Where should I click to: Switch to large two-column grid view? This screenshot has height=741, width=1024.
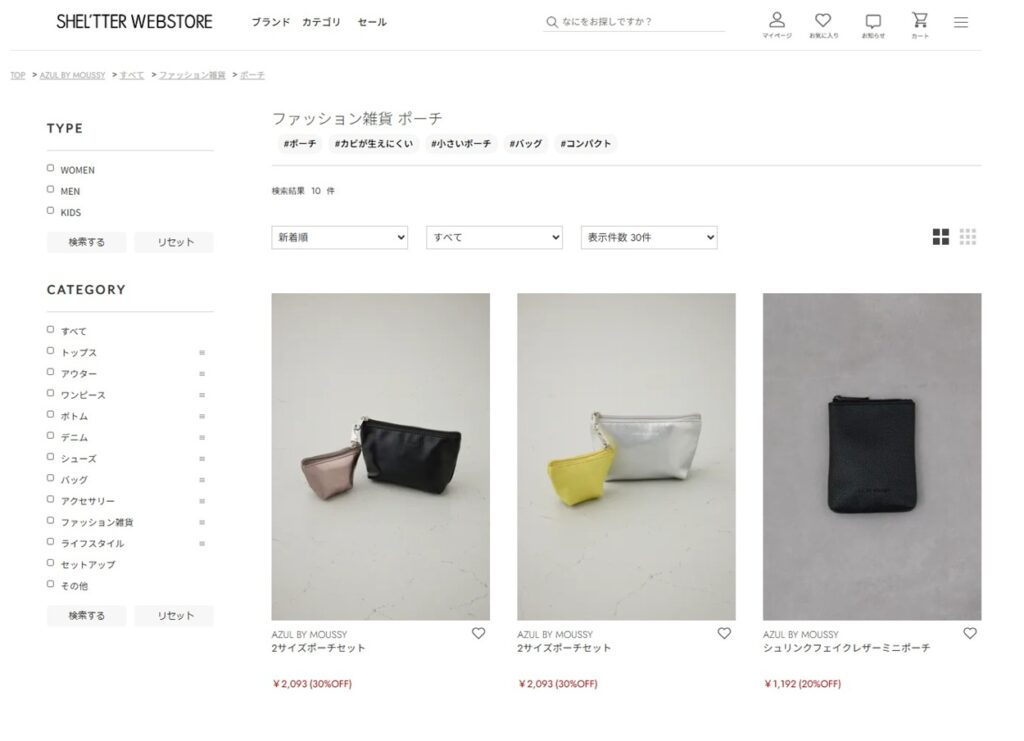(940, 237)
